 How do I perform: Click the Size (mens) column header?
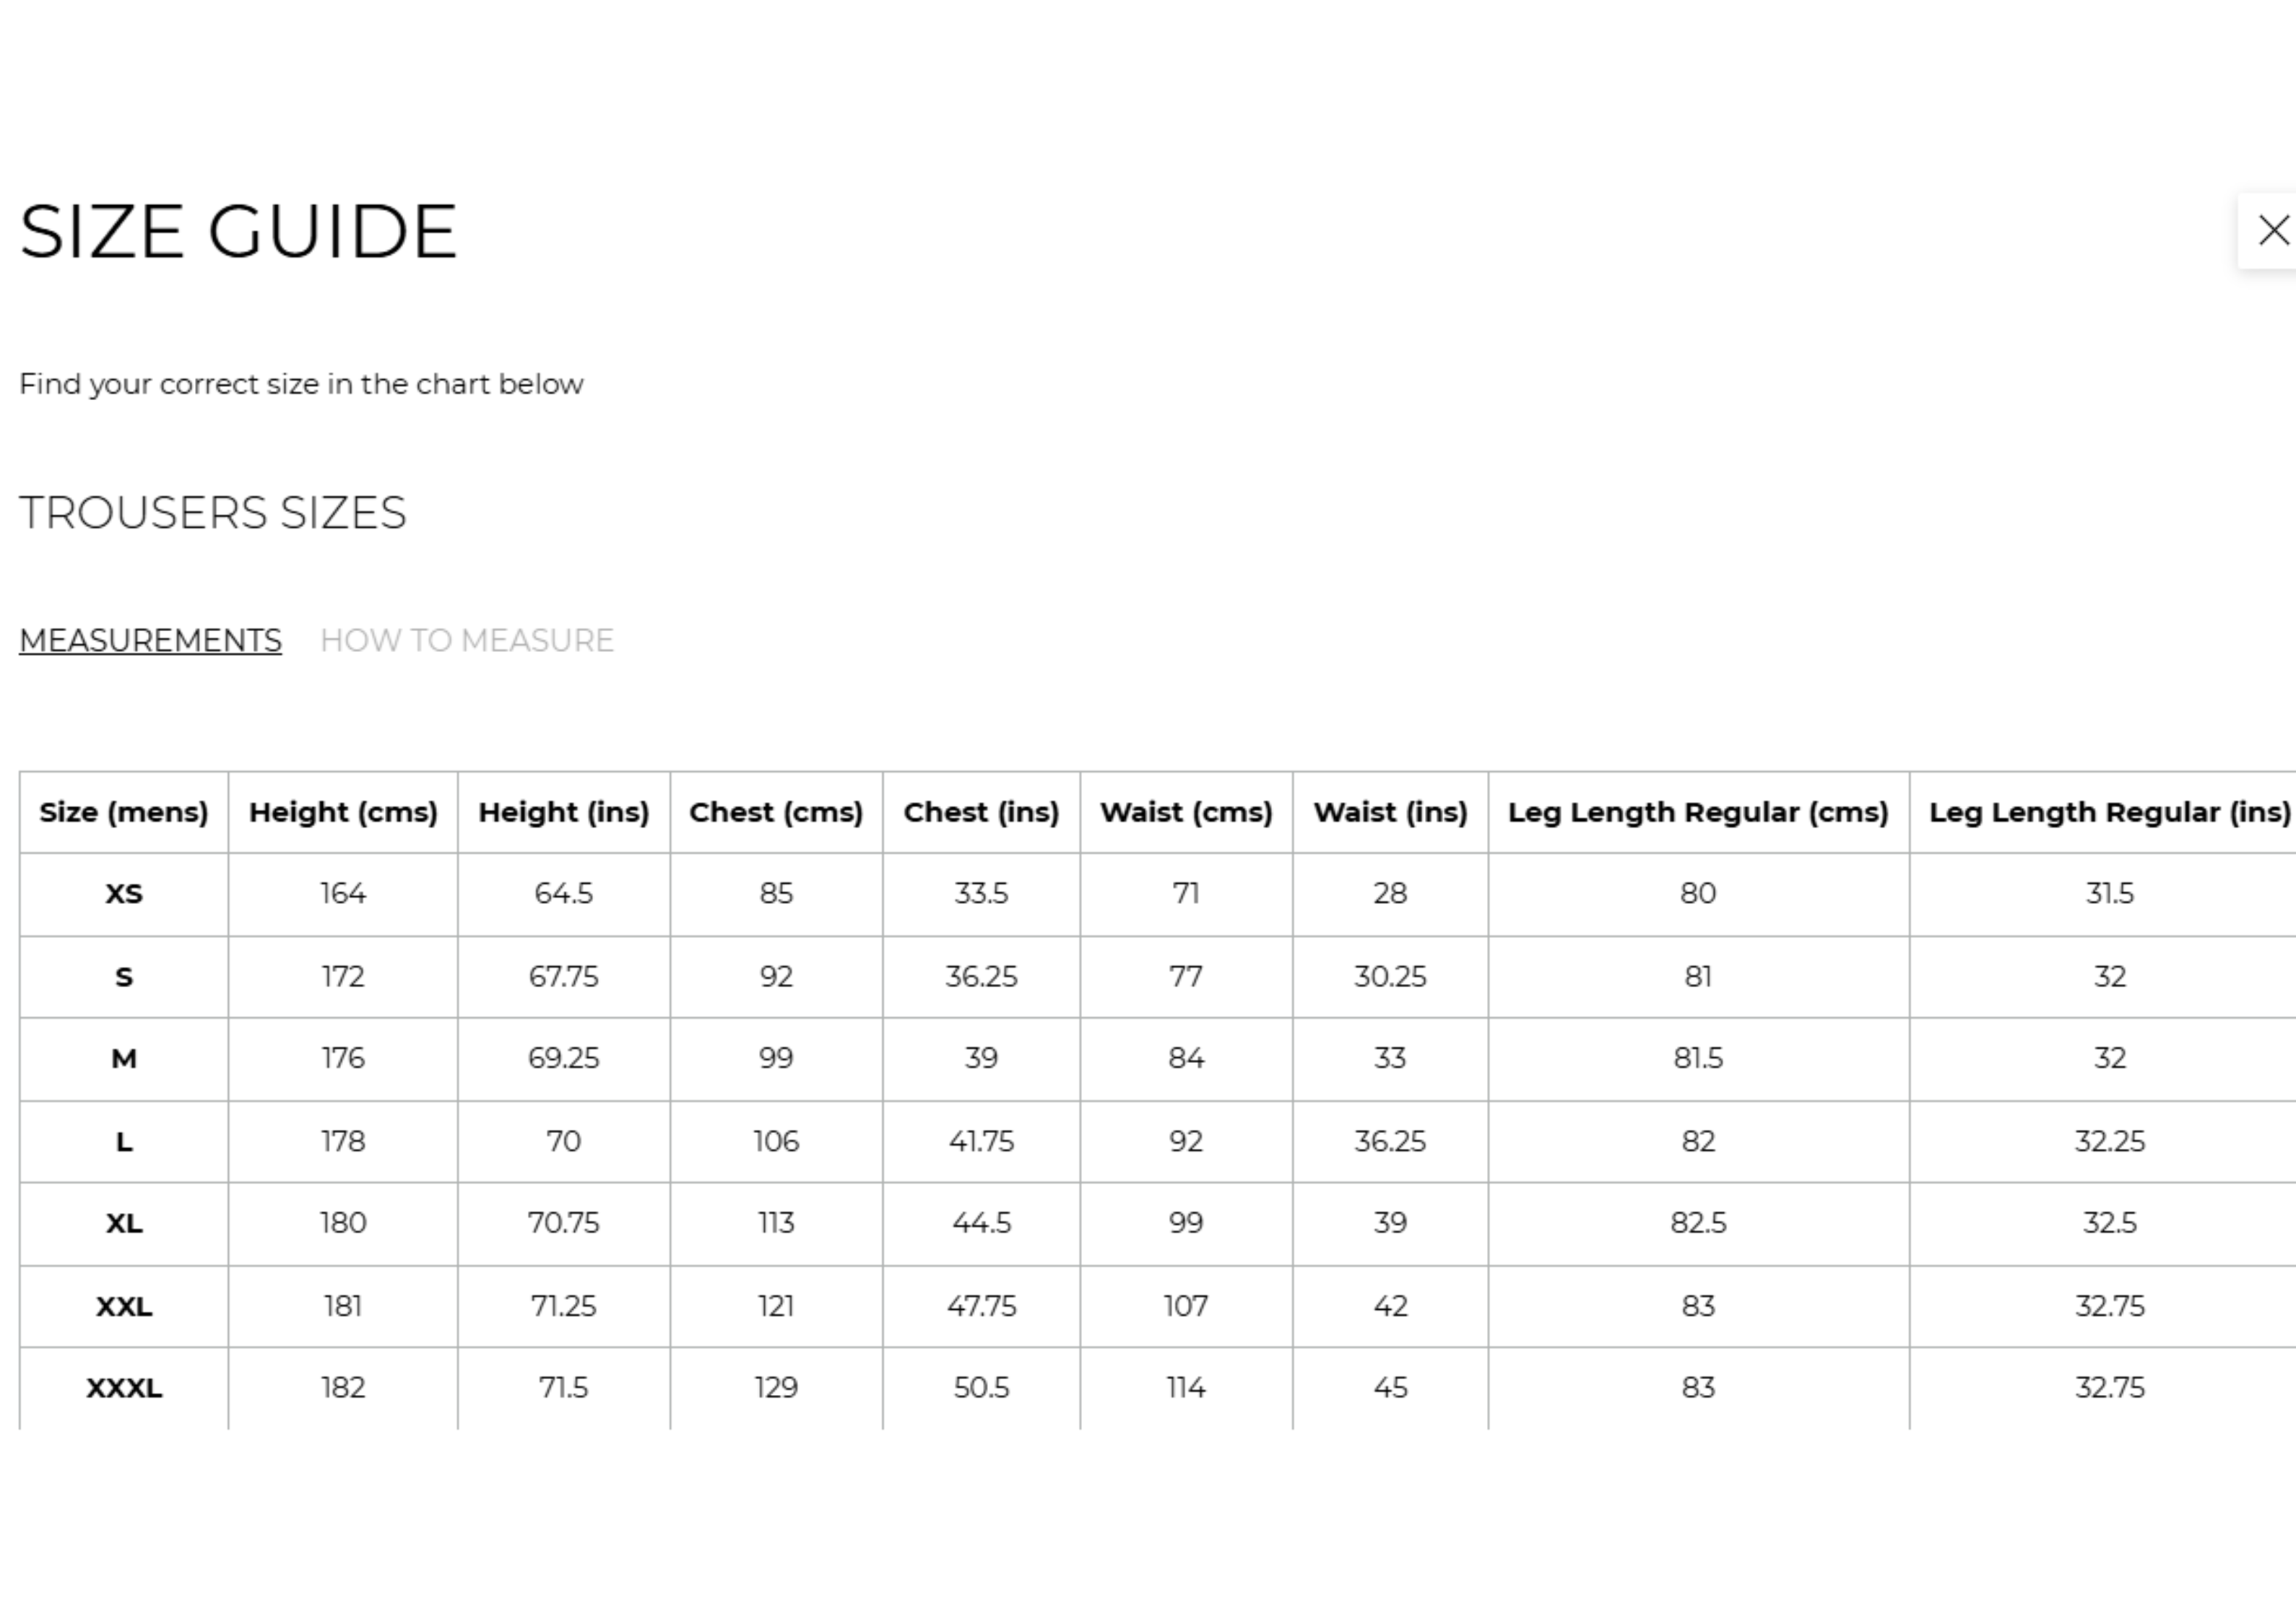[124, 812]
